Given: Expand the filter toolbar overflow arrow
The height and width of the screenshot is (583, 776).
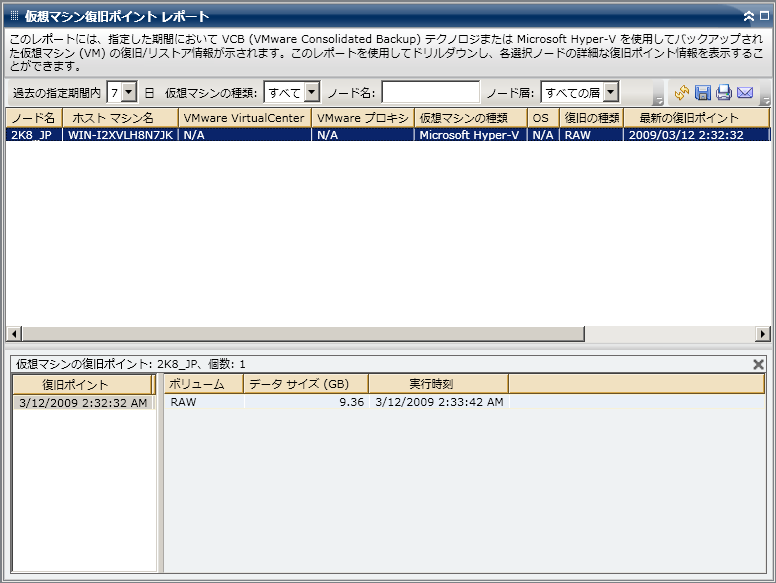Looking at the screenshot, I should click(x=658, y=100).
